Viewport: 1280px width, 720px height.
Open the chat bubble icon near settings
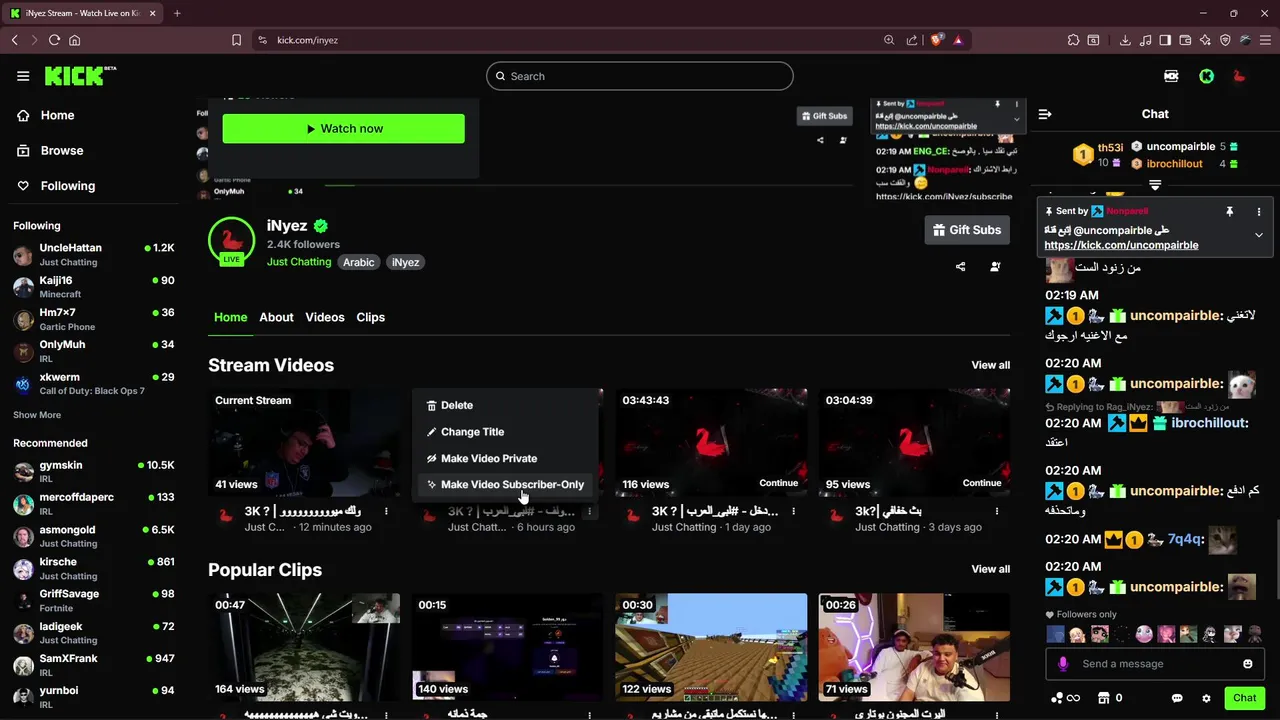[x=1177, y=698]
